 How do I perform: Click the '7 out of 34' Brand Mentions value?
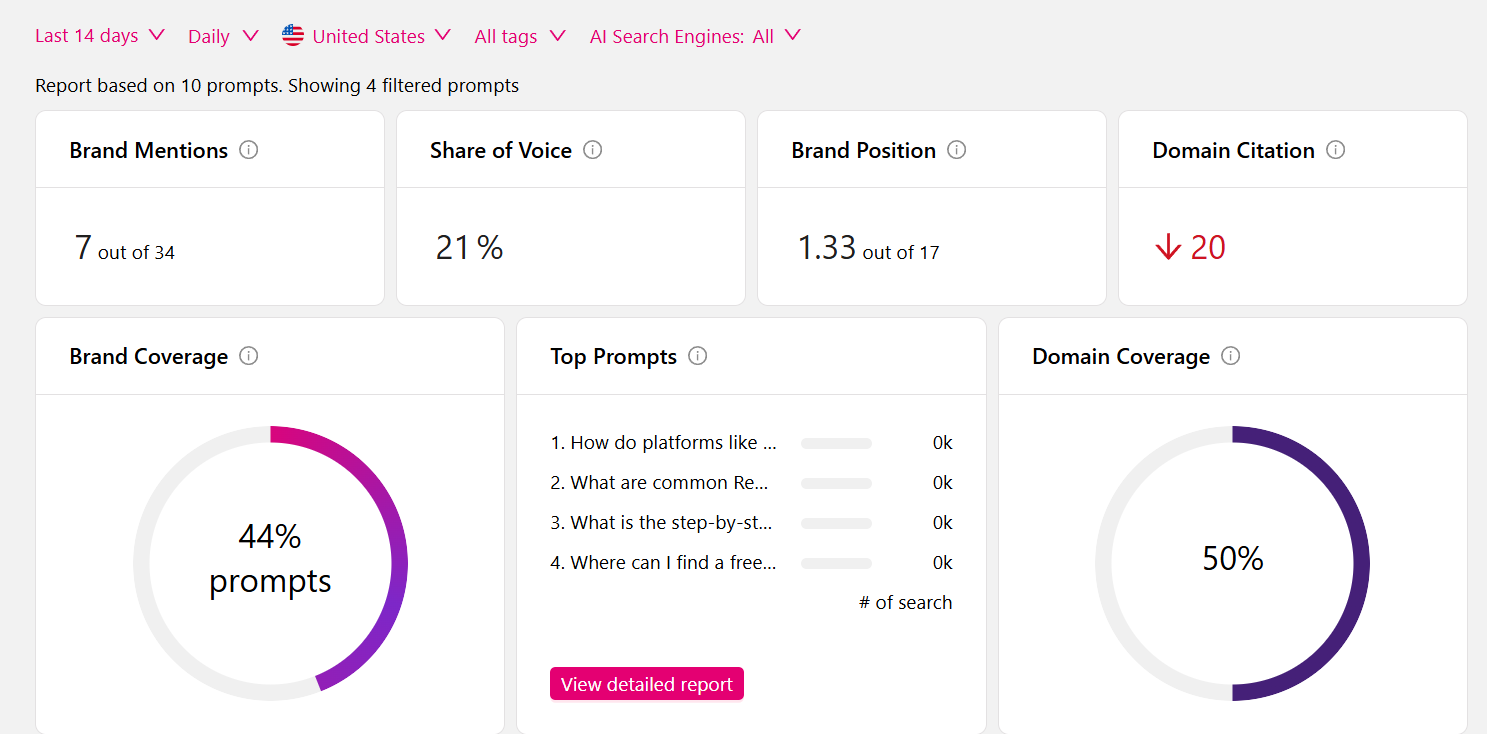coord(125,247)
